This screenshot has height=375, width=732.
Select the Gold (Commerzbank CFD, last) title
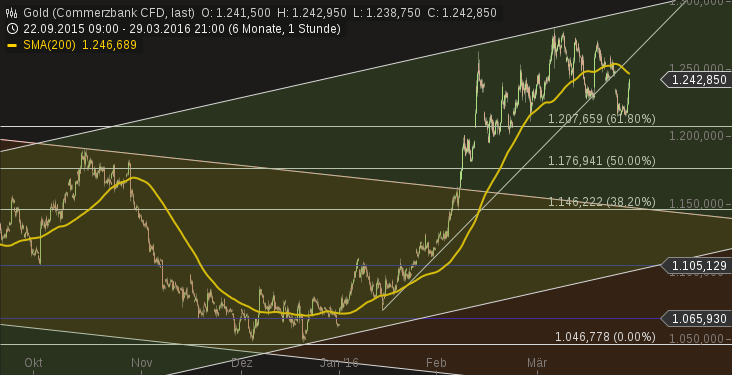click(x=110, y=13)
